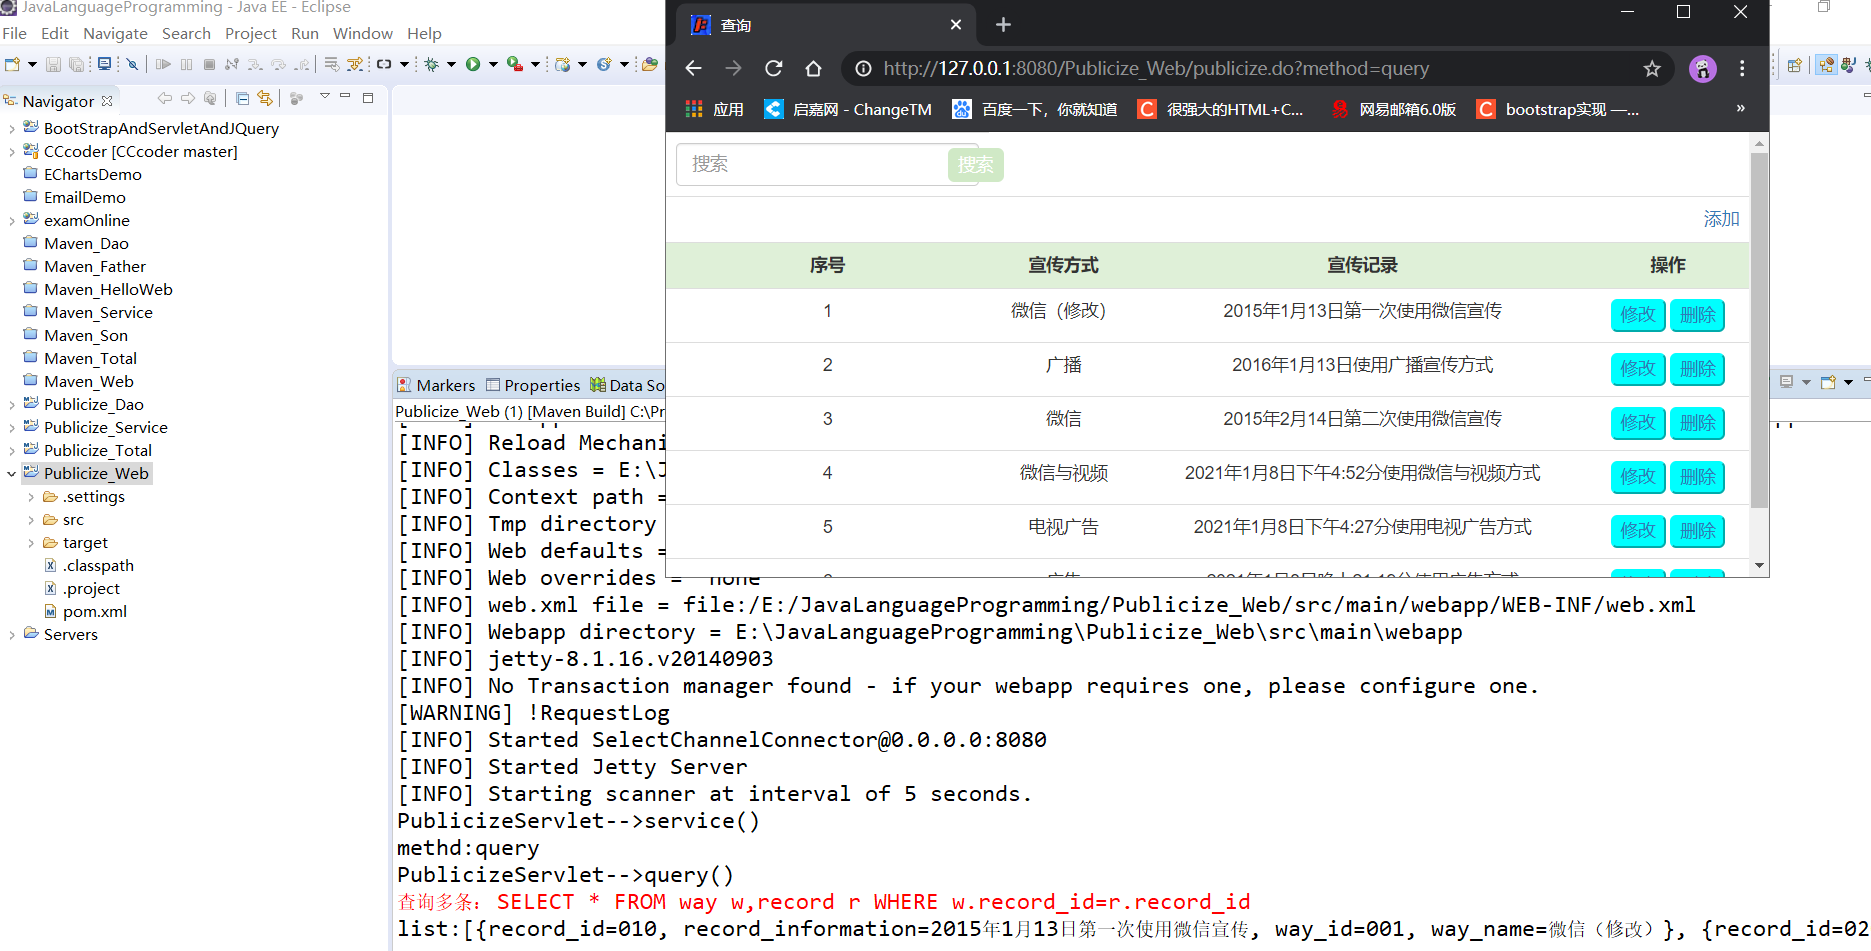Screen dimensions: 1871x951
Task: Click the 添加 add link
Action: pos(1721,219)
